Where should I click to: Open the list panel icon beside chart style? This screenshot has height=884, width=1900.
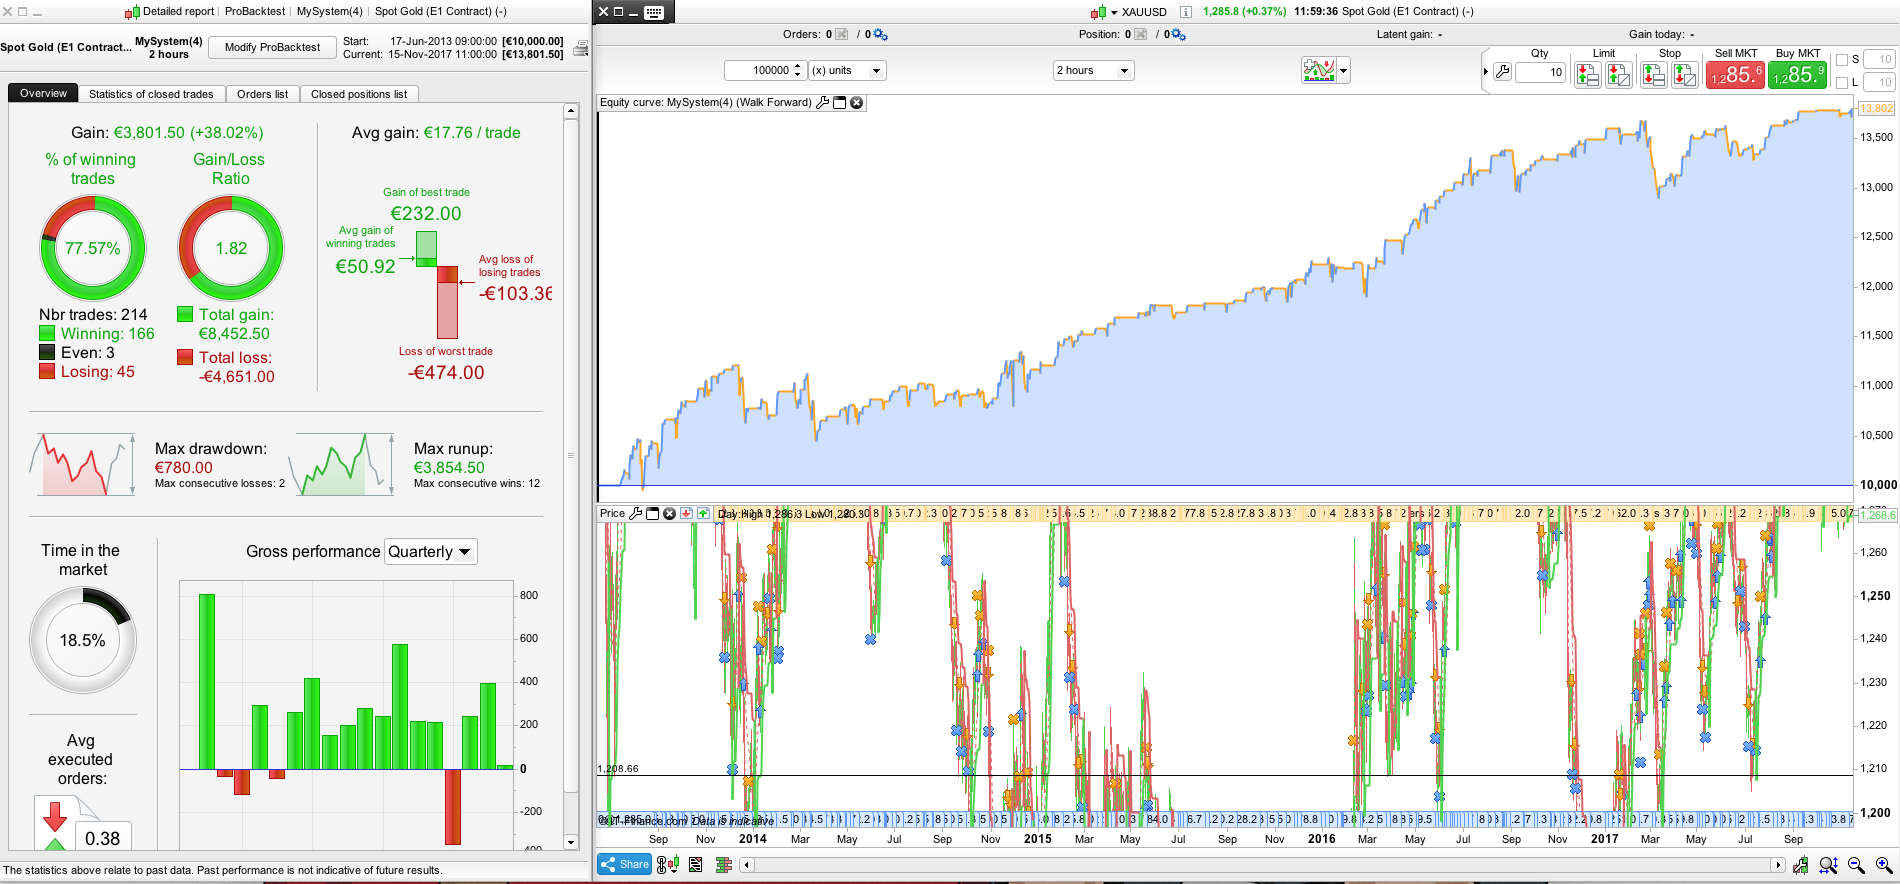[x=696, y=865]
